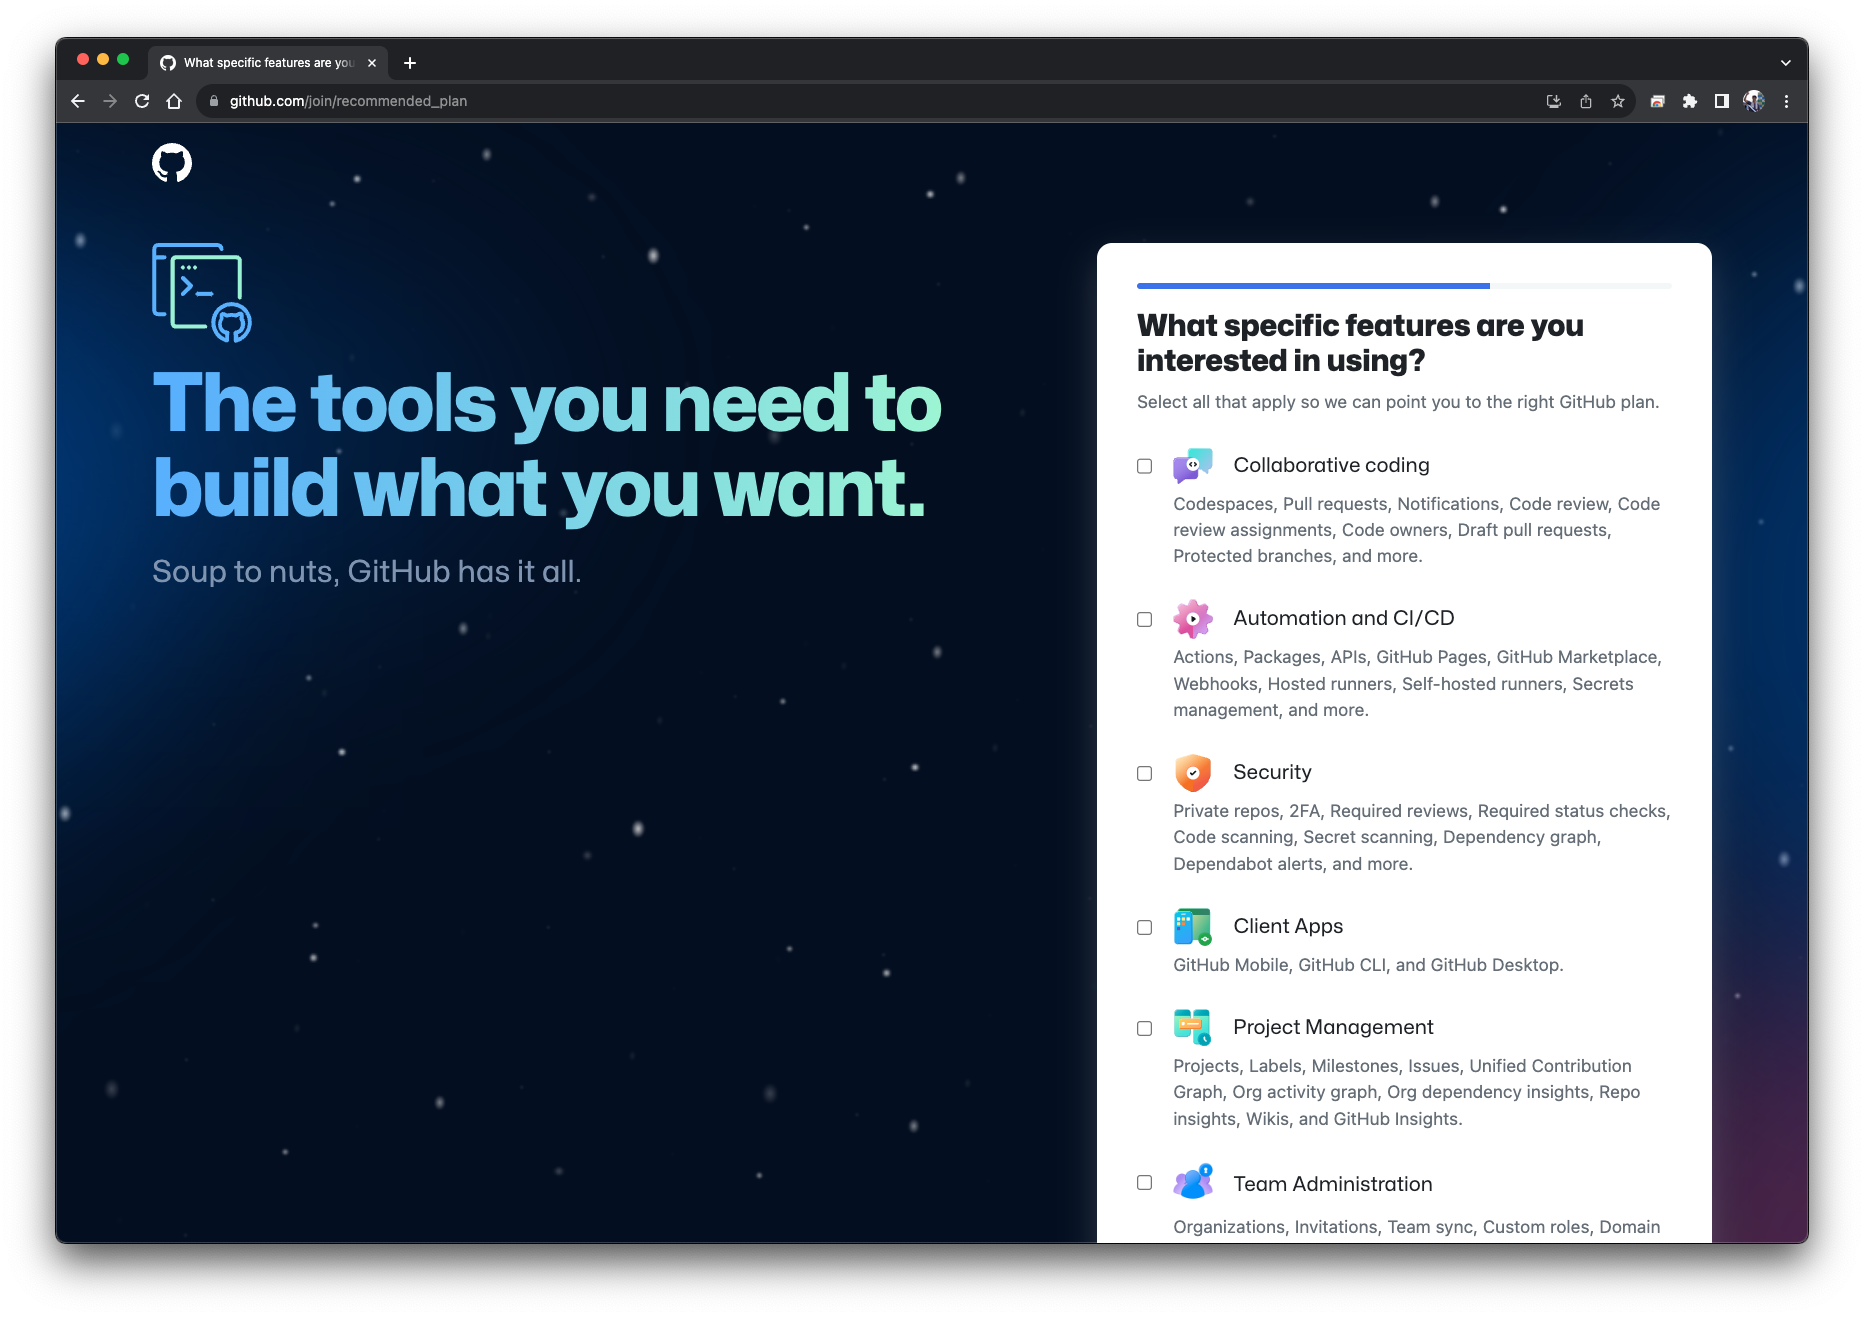Click the Project Management label
Viewport: 1864px width, 1317px height.
(x=1333, y=1027)
